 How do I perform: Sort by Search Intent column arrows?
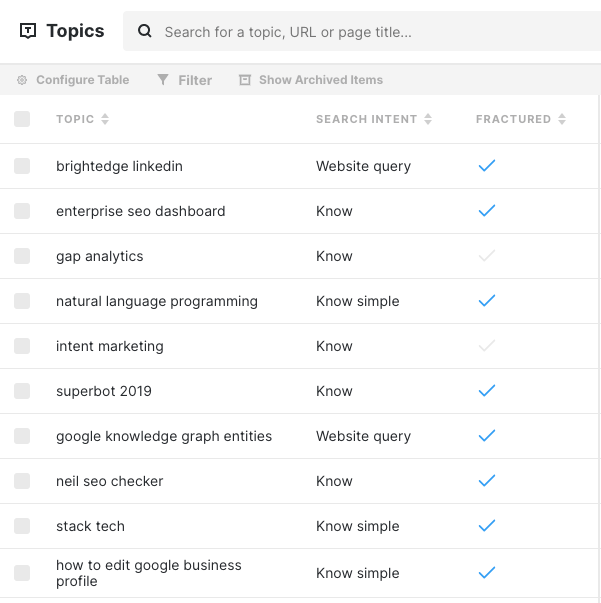(428, 119)
